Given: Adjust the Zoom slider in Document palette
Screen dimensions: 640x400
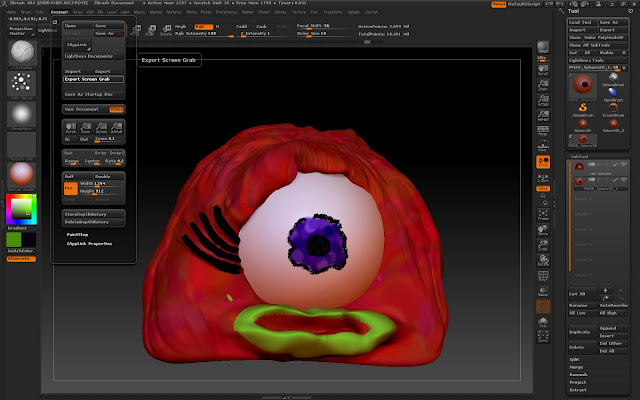Looking at the screenshot, I should [109, 139].
